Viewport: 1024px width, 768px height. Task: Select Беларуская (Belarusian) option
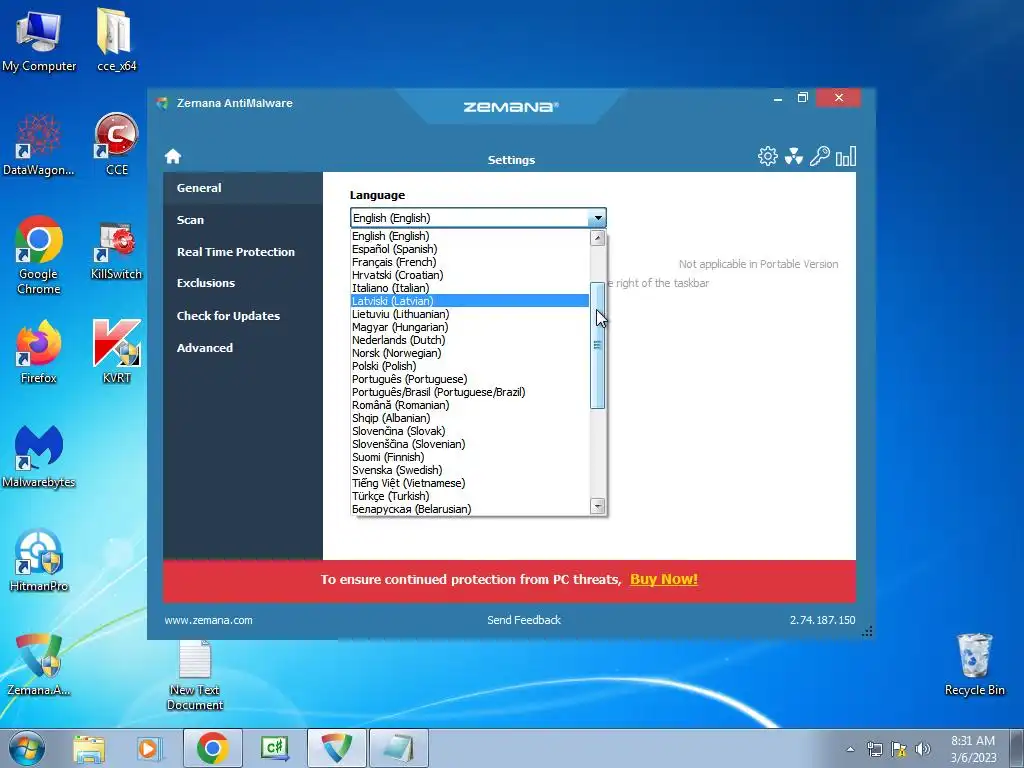point(470,509)
